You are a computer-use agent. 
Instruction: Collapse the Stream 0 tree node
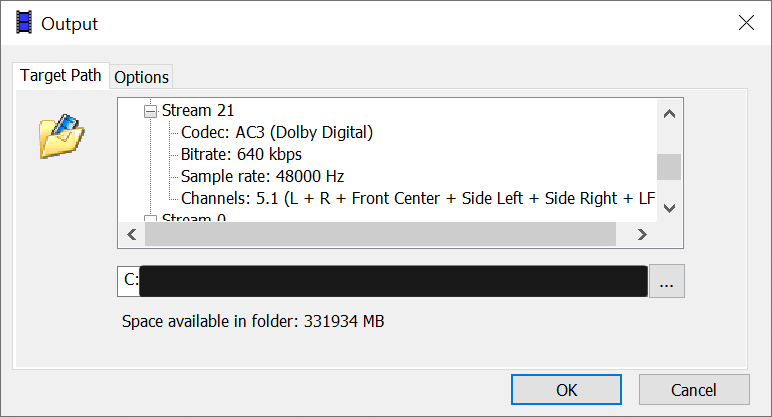coord(150,218)
